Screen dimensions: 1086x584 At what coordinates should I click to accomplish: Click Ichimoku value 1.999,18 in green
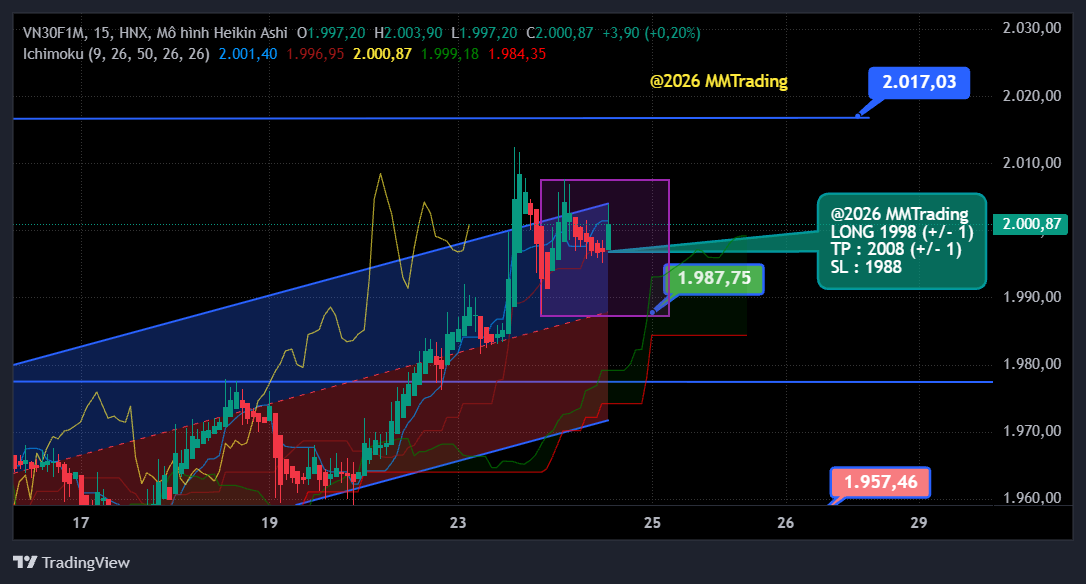tap(449, 53)
